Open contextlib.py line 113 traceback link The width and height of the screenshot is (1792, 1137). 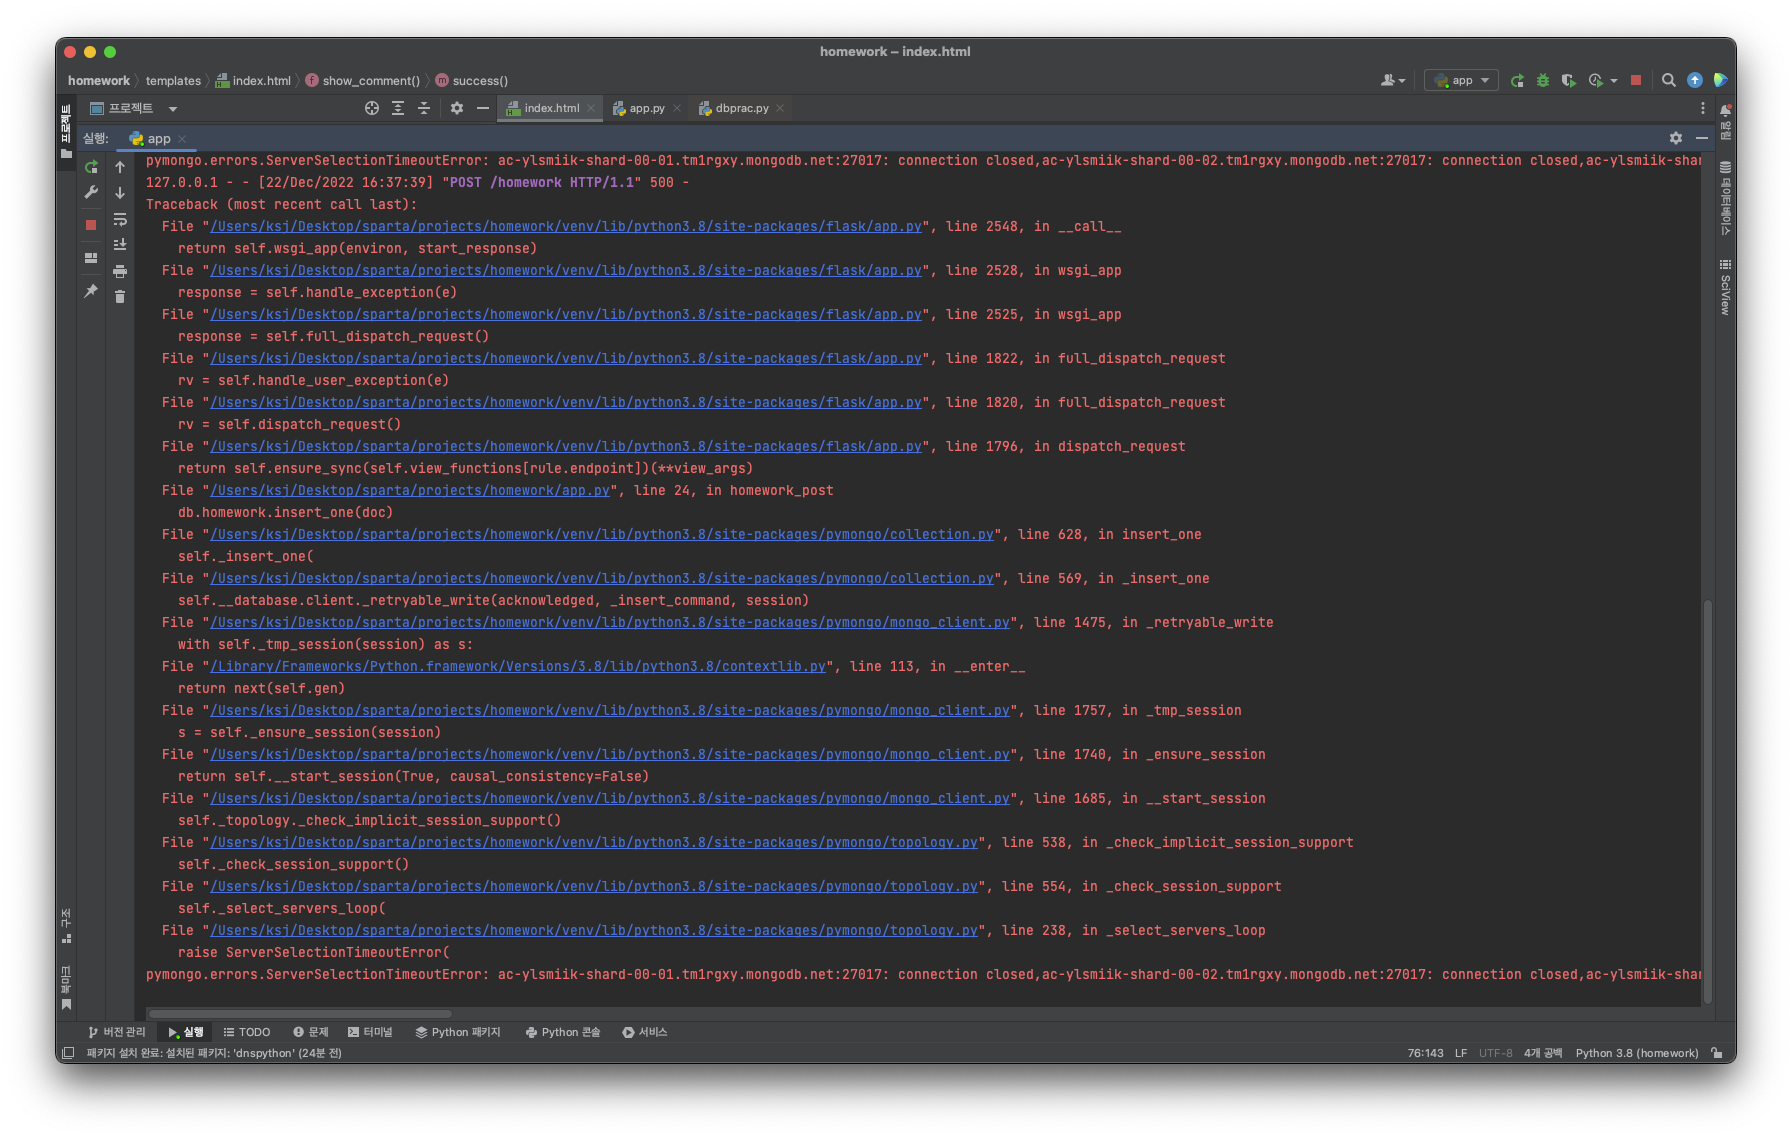pyautogui.click(x=518, y=666)
